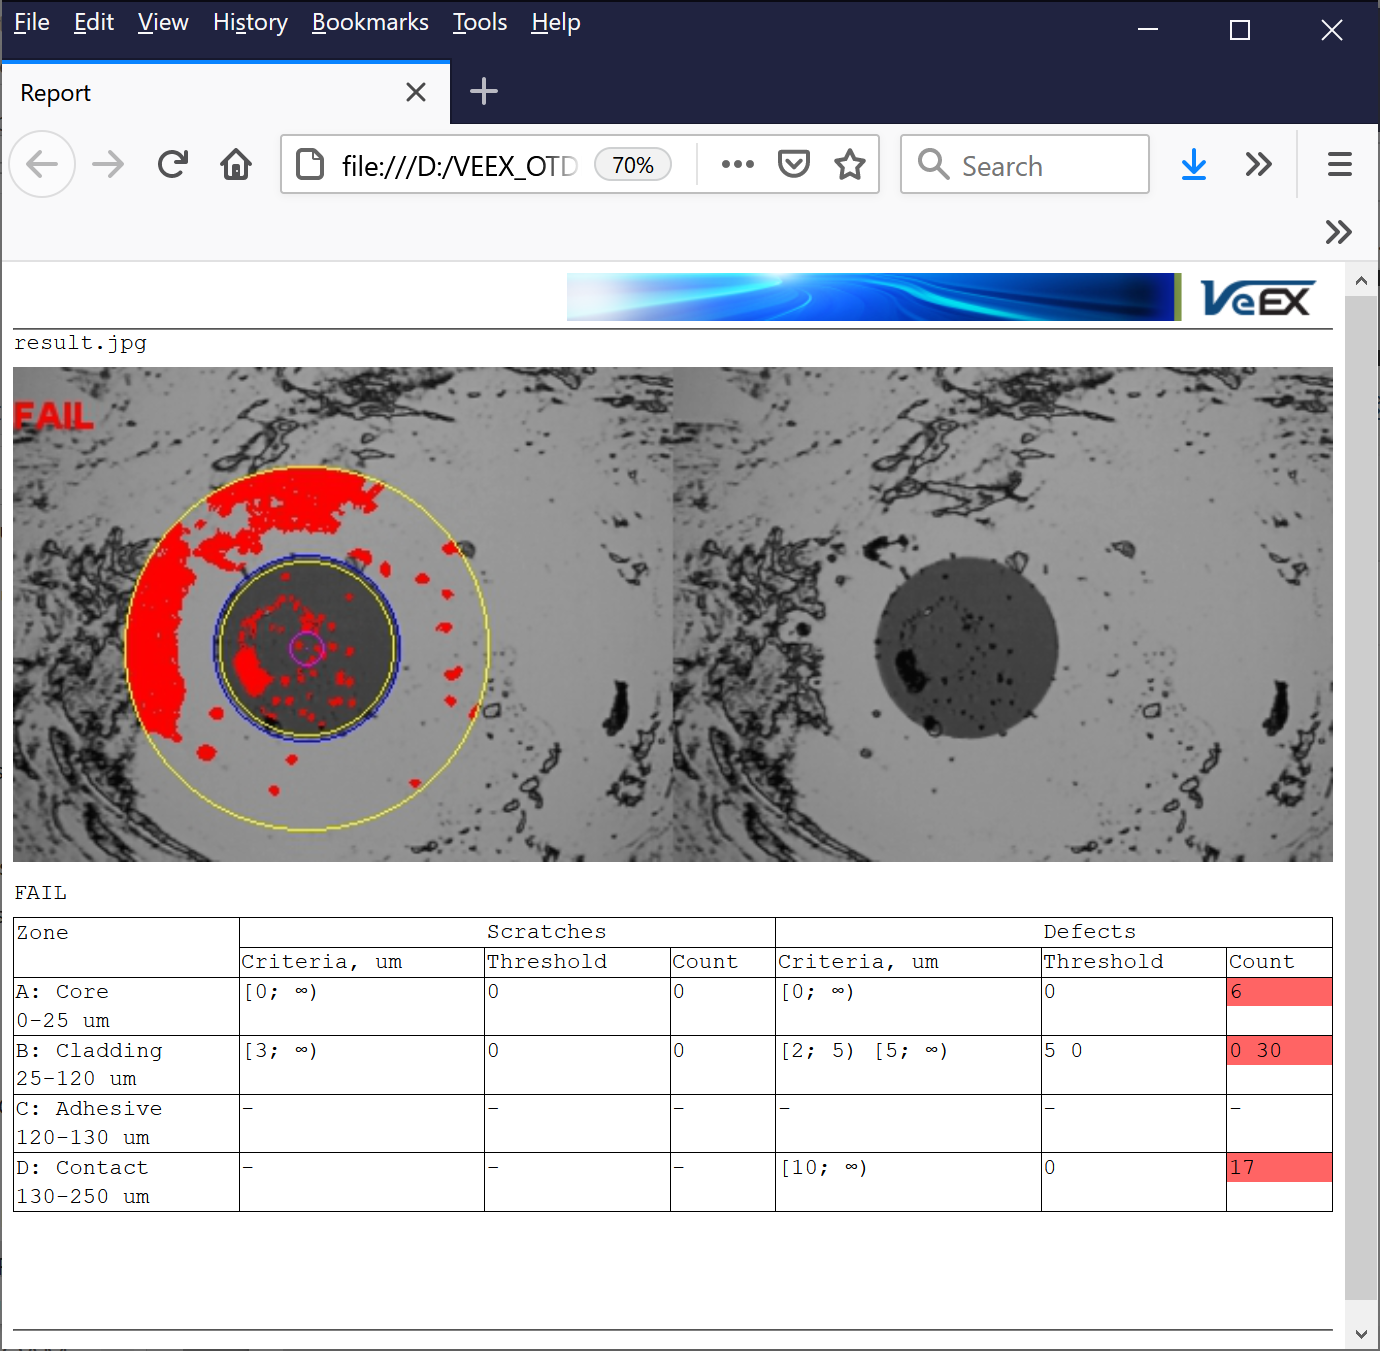This screenshot has width=1380, height=1351.
Task: Open the Downloads panel
Action: [x=1193, y=164]
